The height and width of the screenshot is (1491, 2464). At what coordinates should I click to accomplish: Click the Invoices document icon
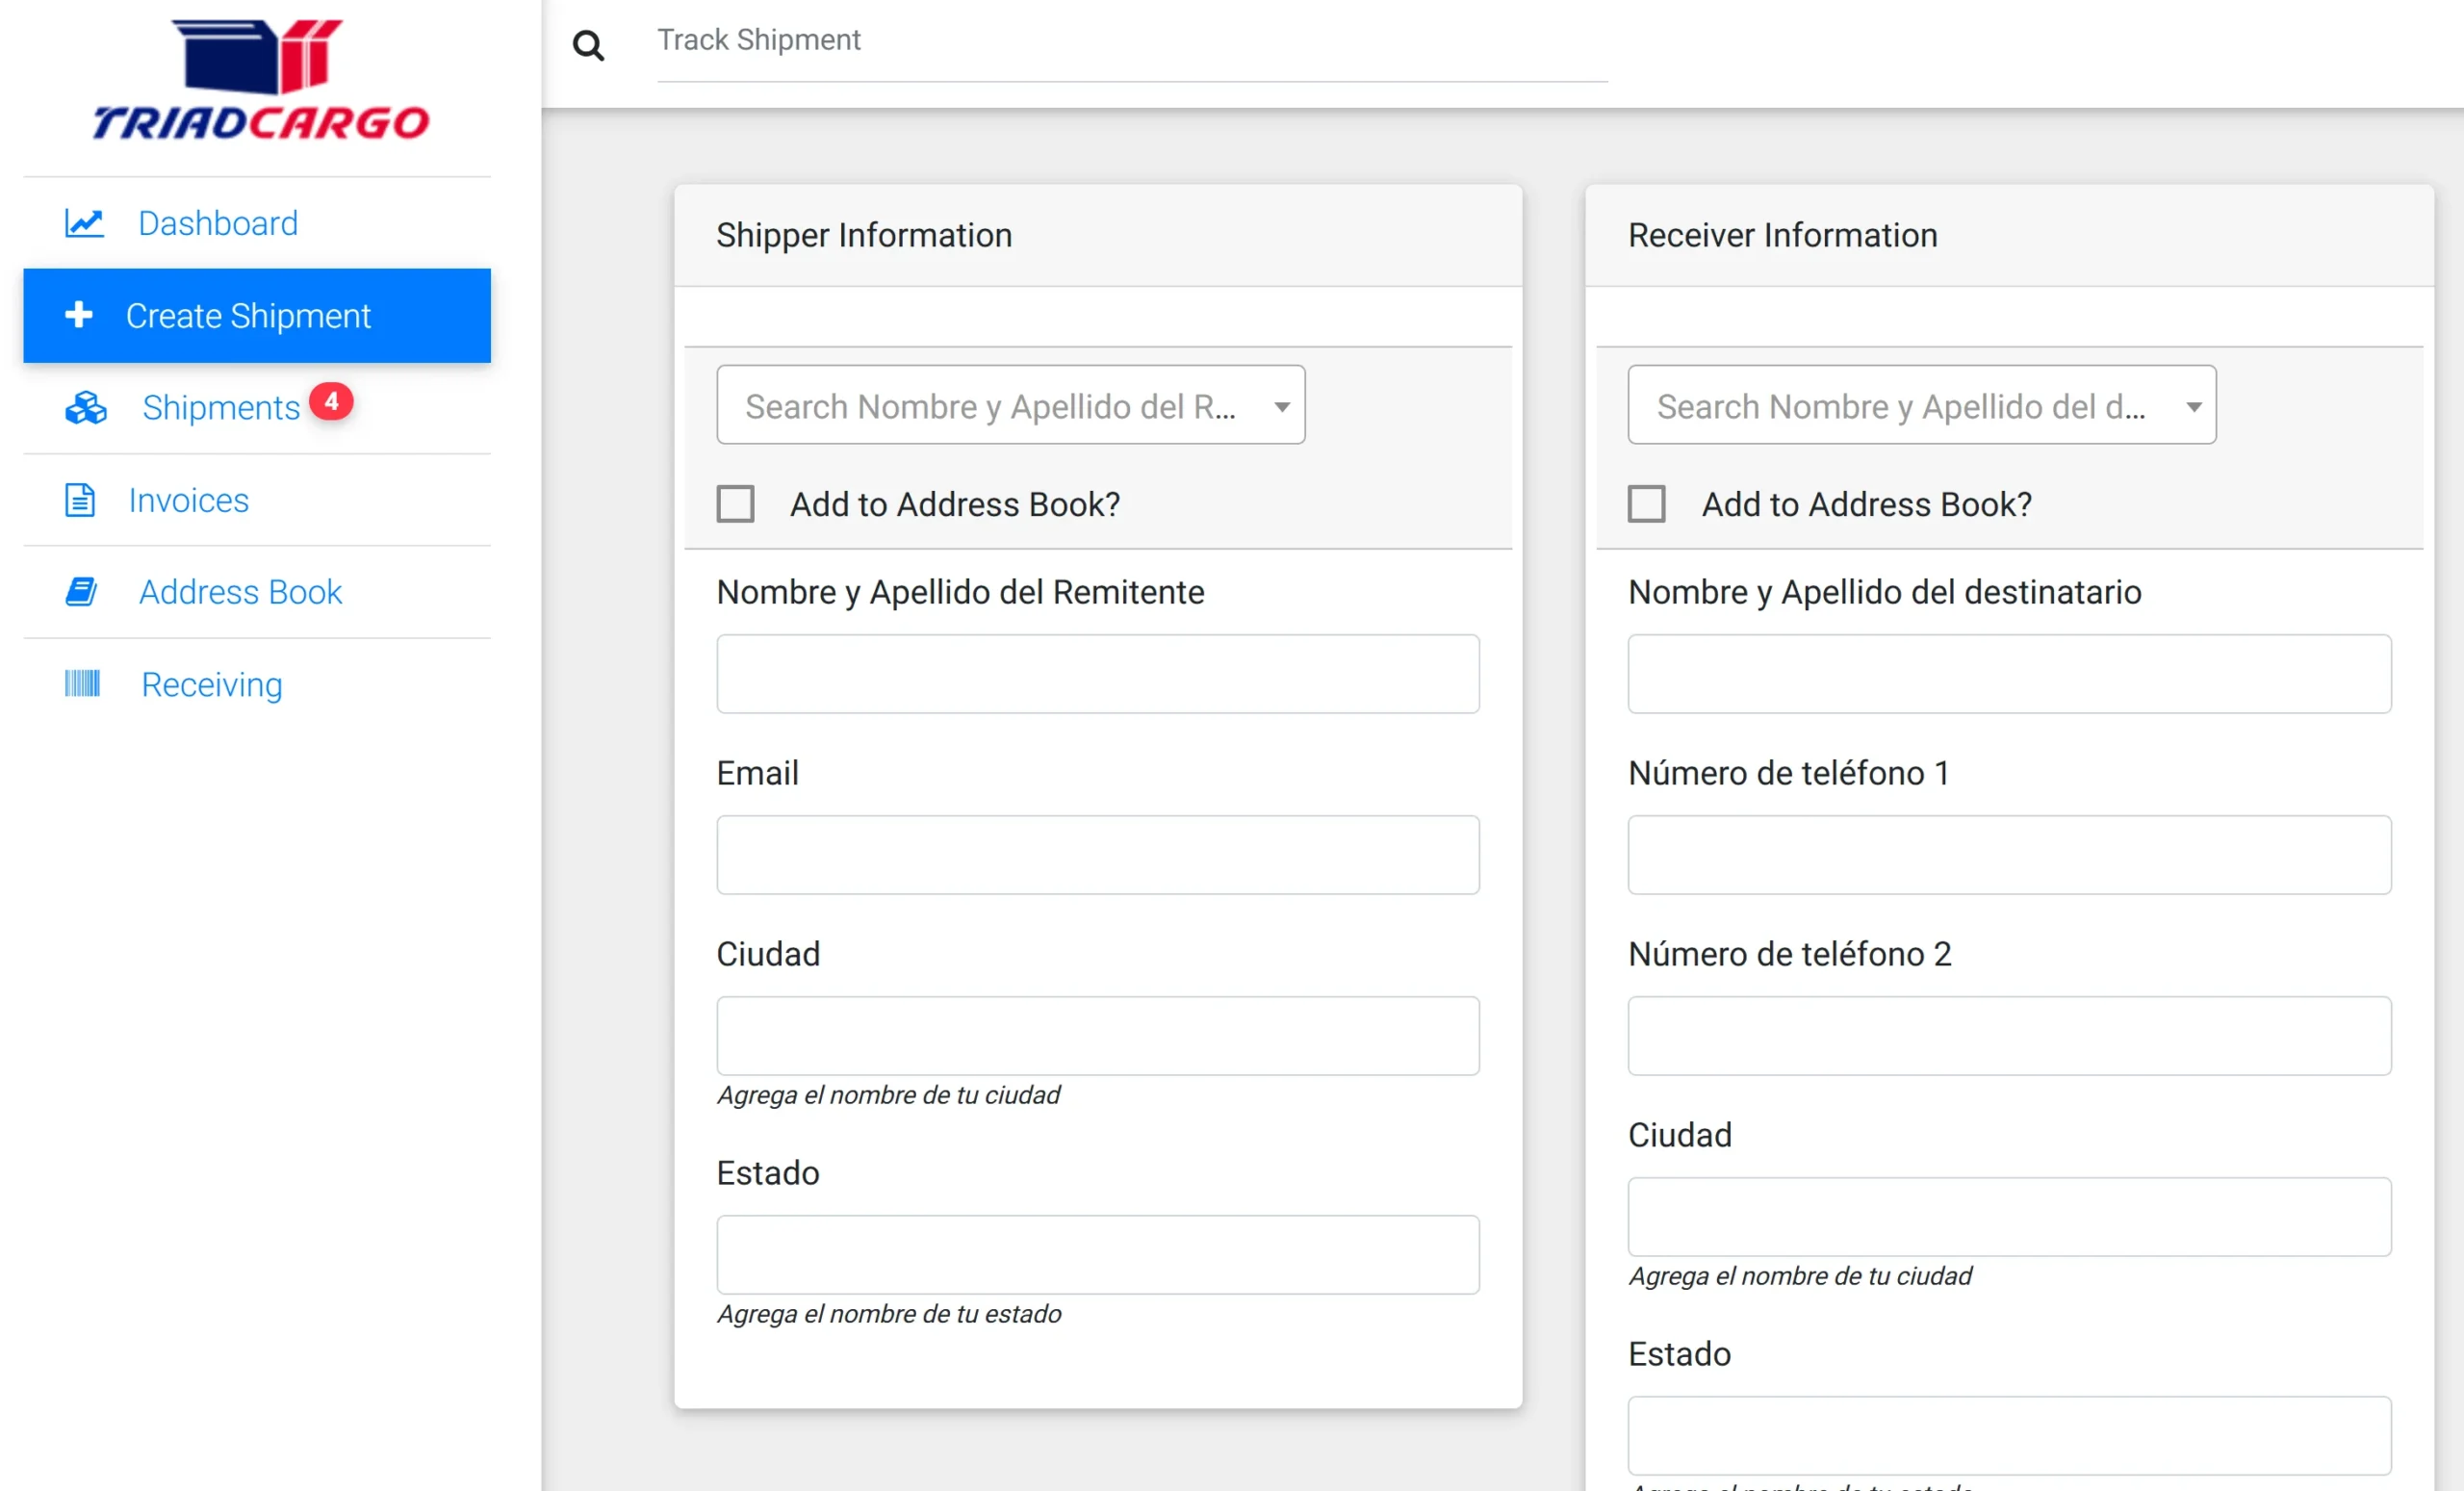click(80, 499)
